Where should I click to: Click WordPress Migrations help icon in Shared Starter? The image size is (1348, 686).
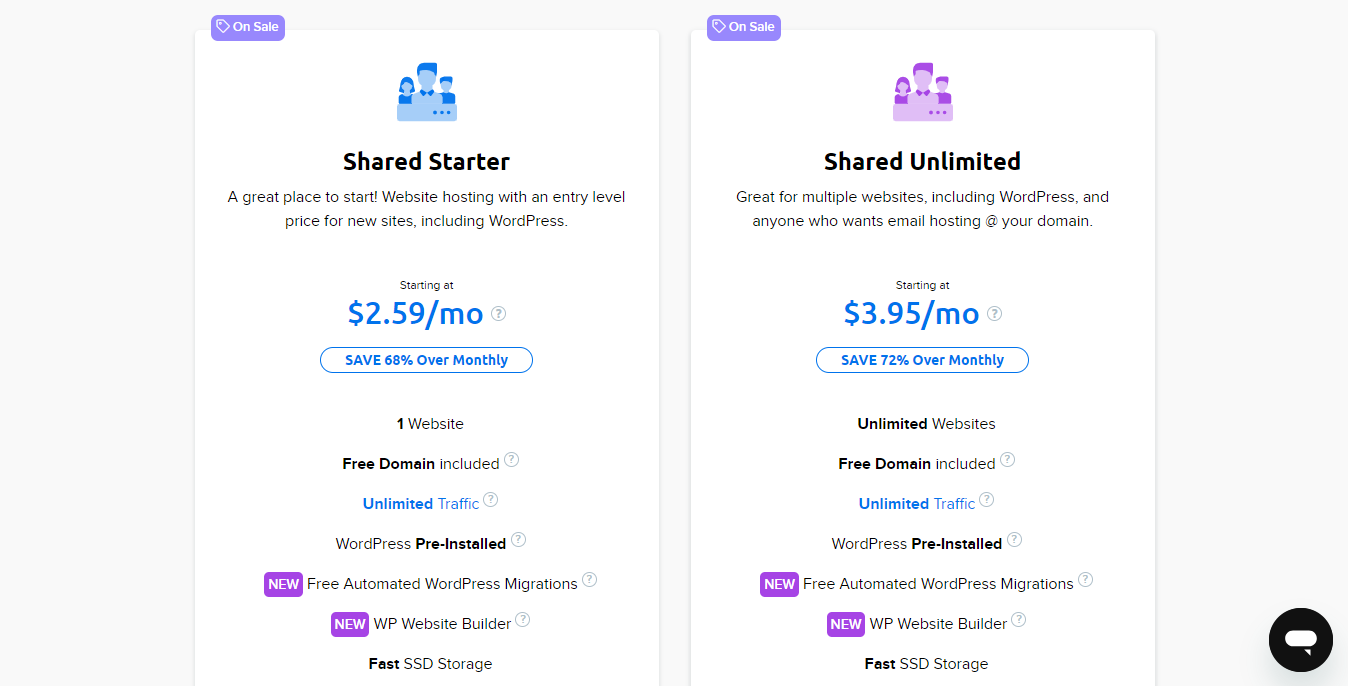(x=589, y=580)
